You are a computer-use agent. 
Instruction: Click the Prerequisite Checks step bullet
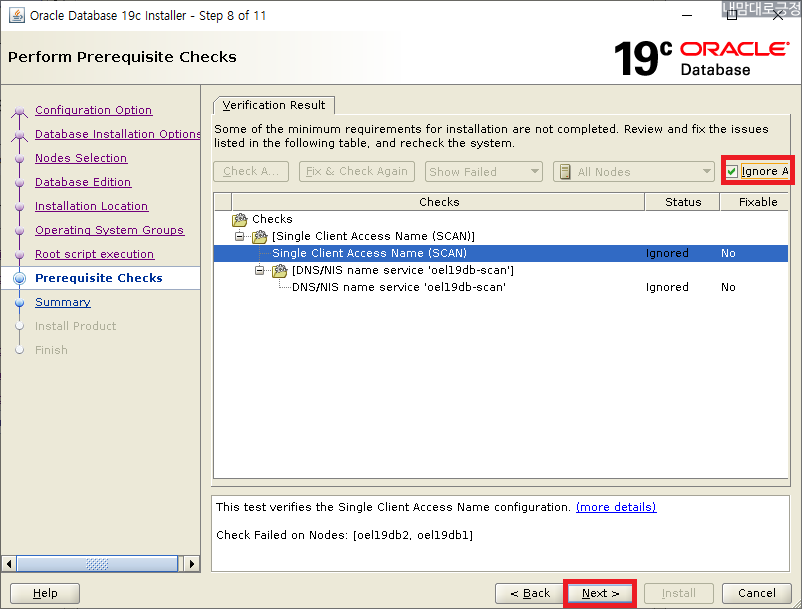coord(19,278)
